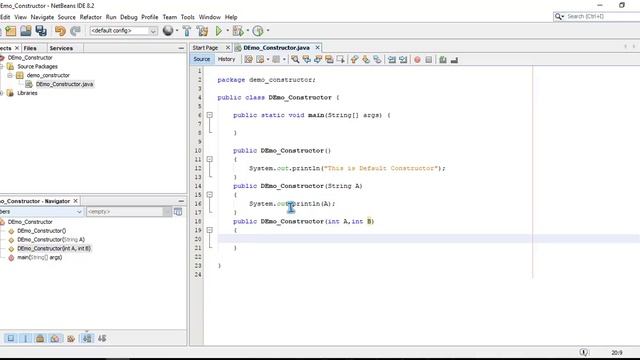Open the Navigate menu

42,17
